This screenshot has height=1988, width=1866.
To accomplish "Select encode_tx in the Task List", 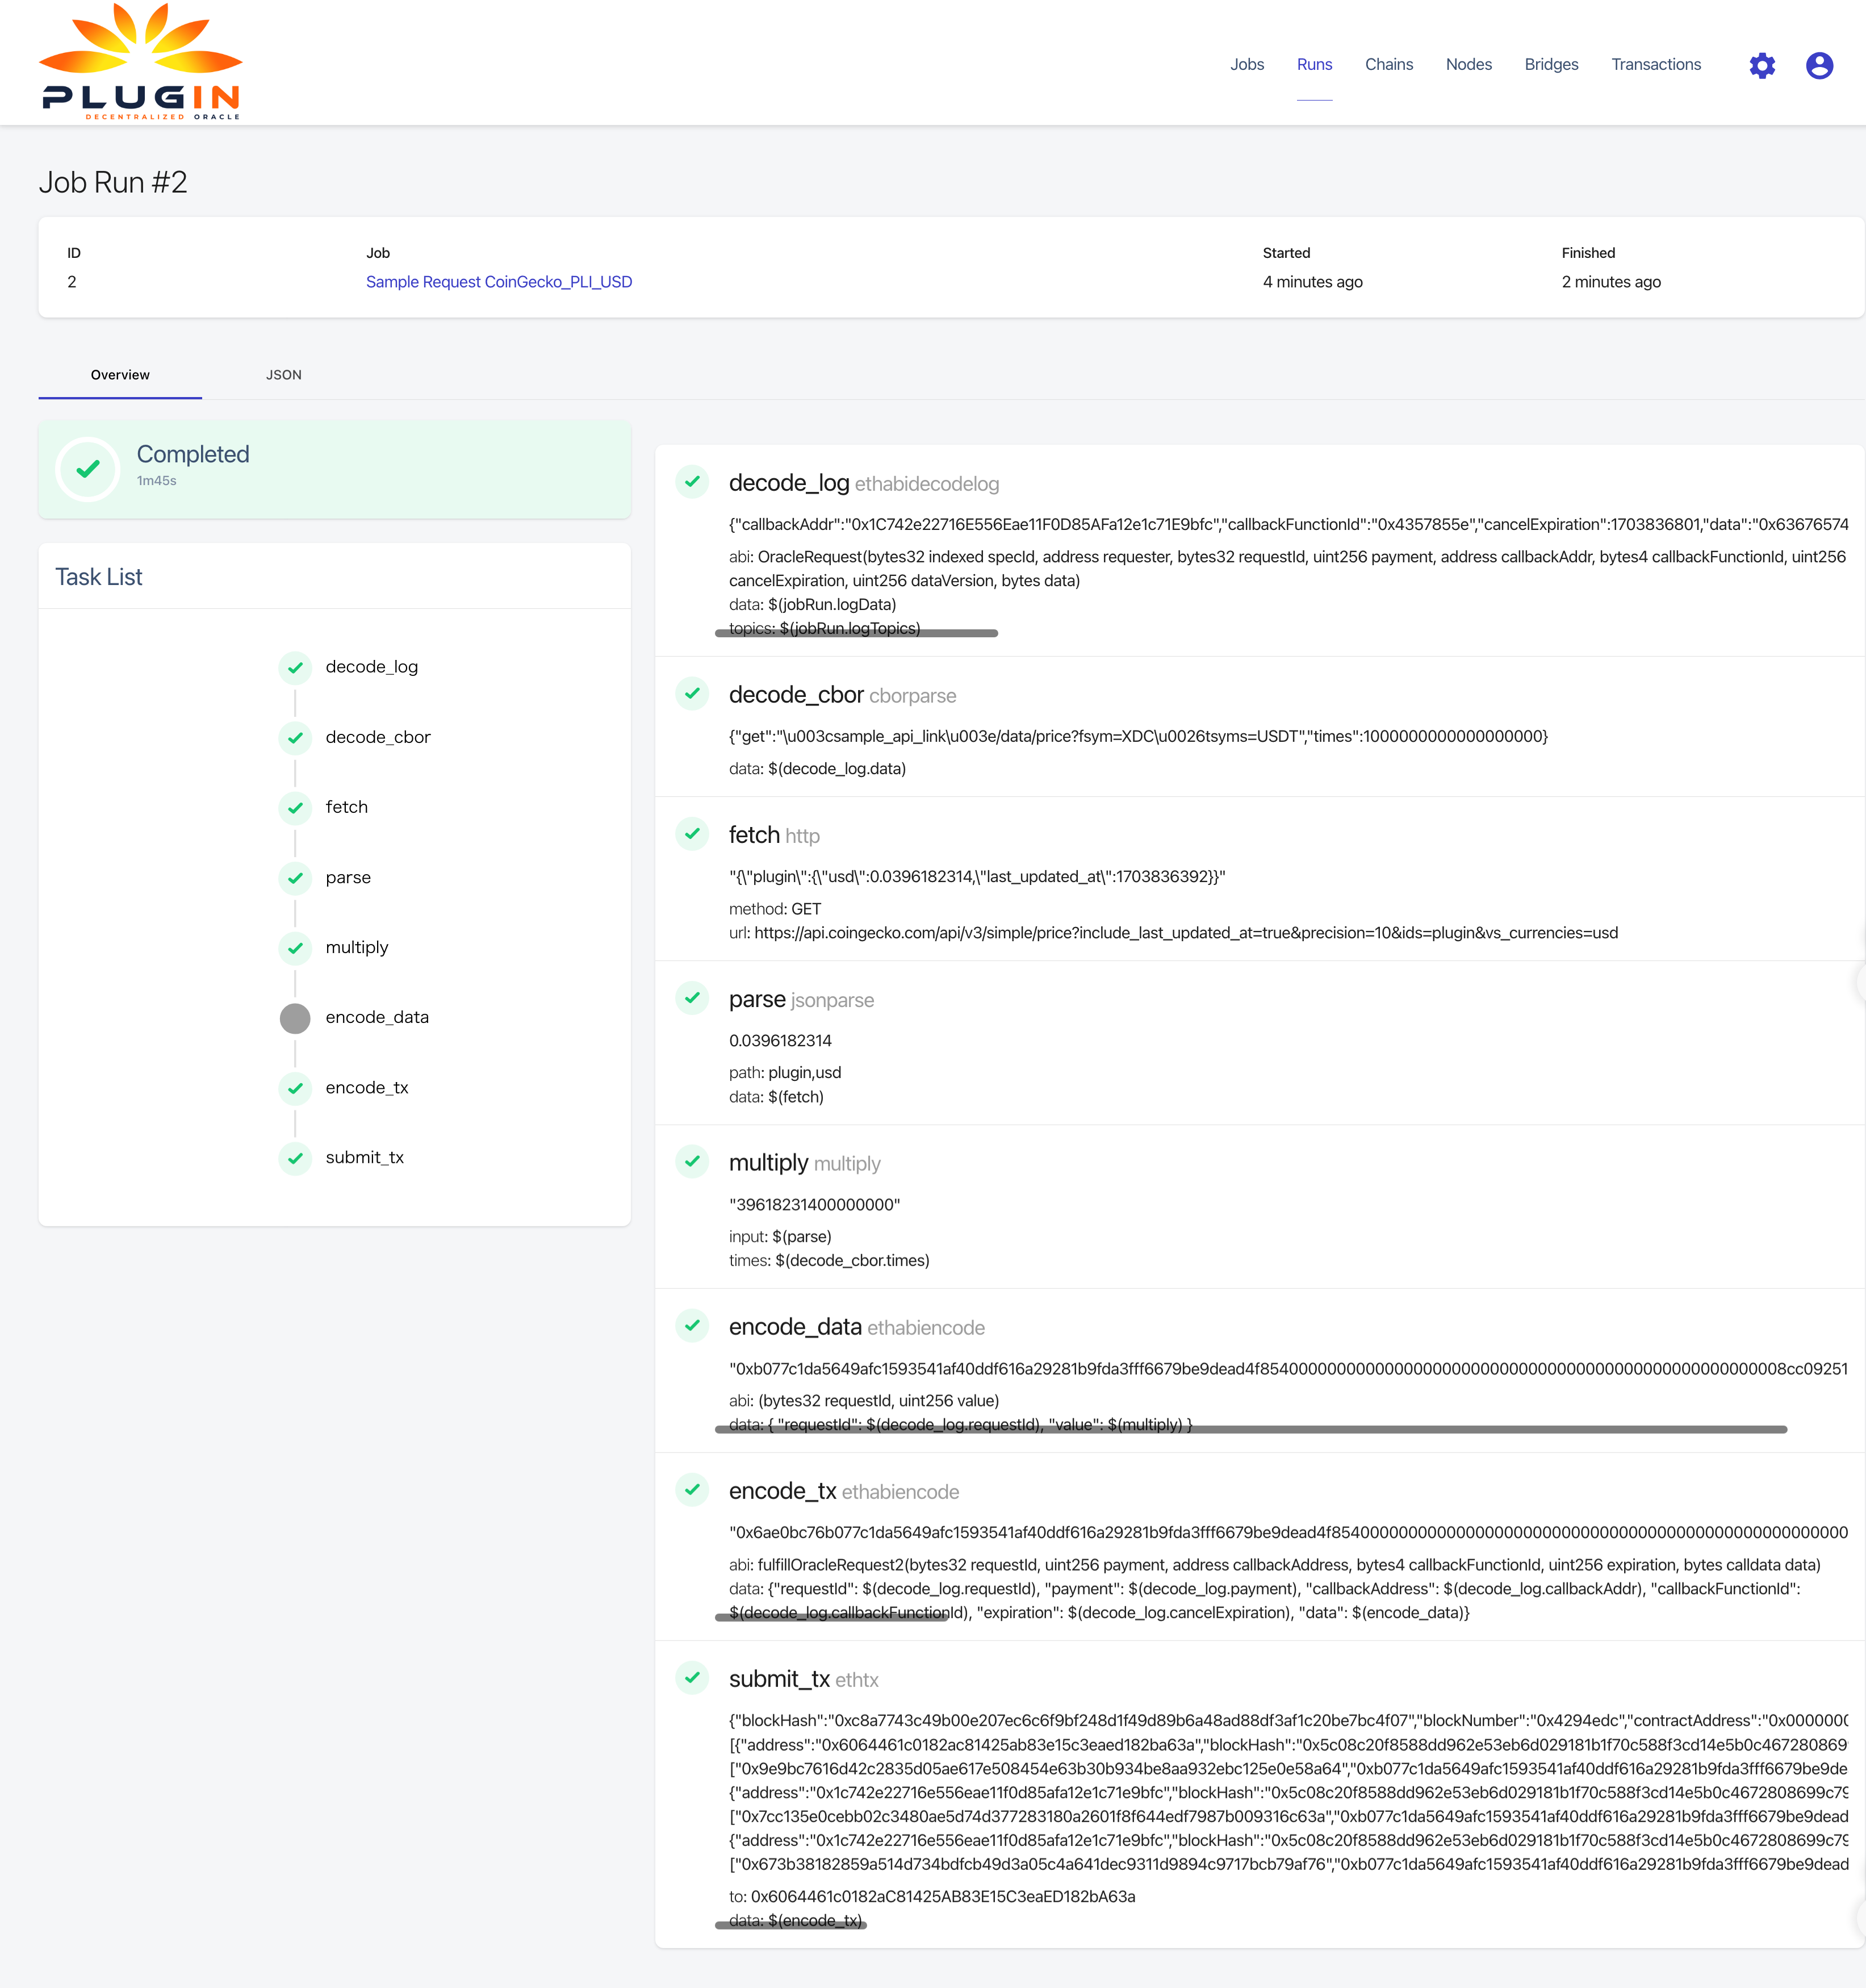I will point(367,1088).
